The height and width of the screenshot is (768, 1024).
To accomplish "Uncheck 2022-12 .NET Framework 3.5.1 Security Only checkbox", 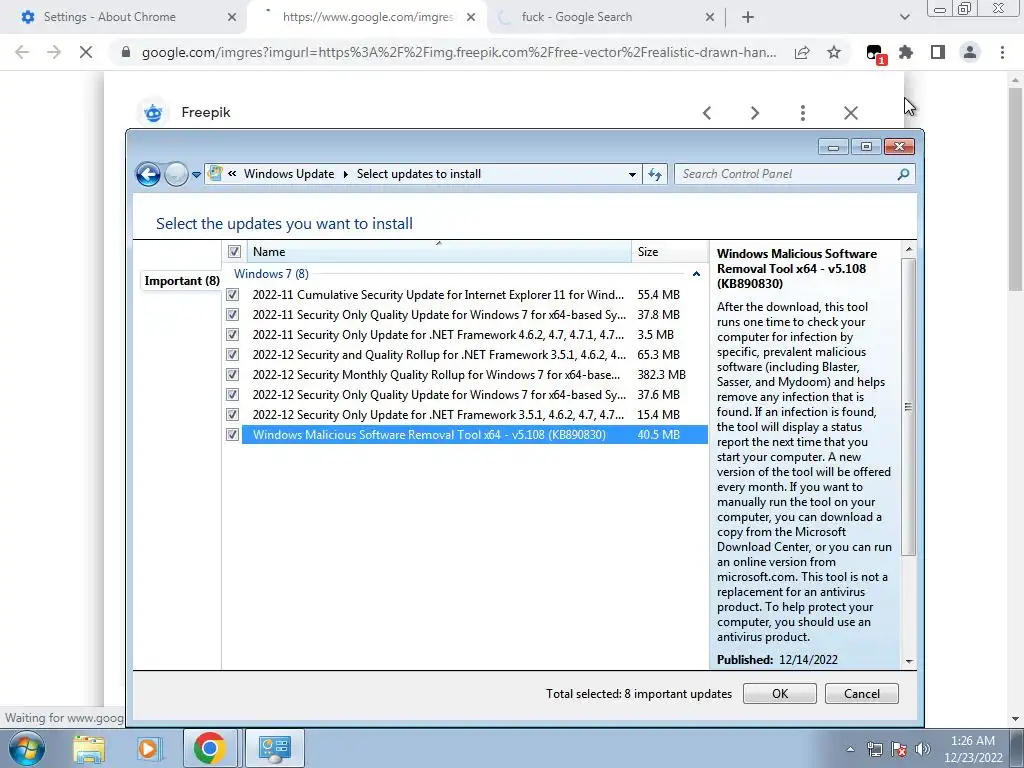I will pos(232,415).
